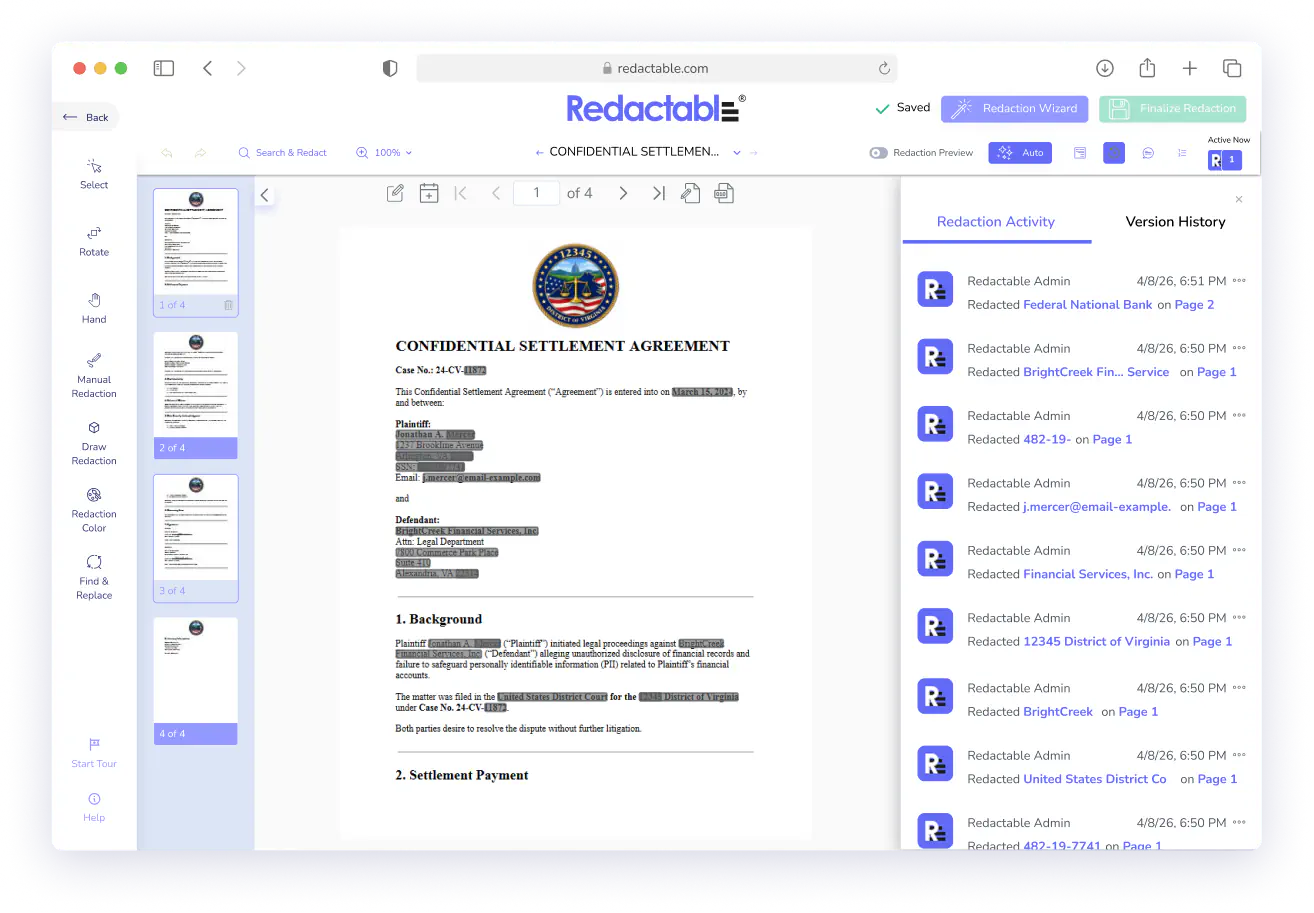Click the Redo arrow in the toolbar
The height and width of the screenshot is (913, 1314).
200,153
